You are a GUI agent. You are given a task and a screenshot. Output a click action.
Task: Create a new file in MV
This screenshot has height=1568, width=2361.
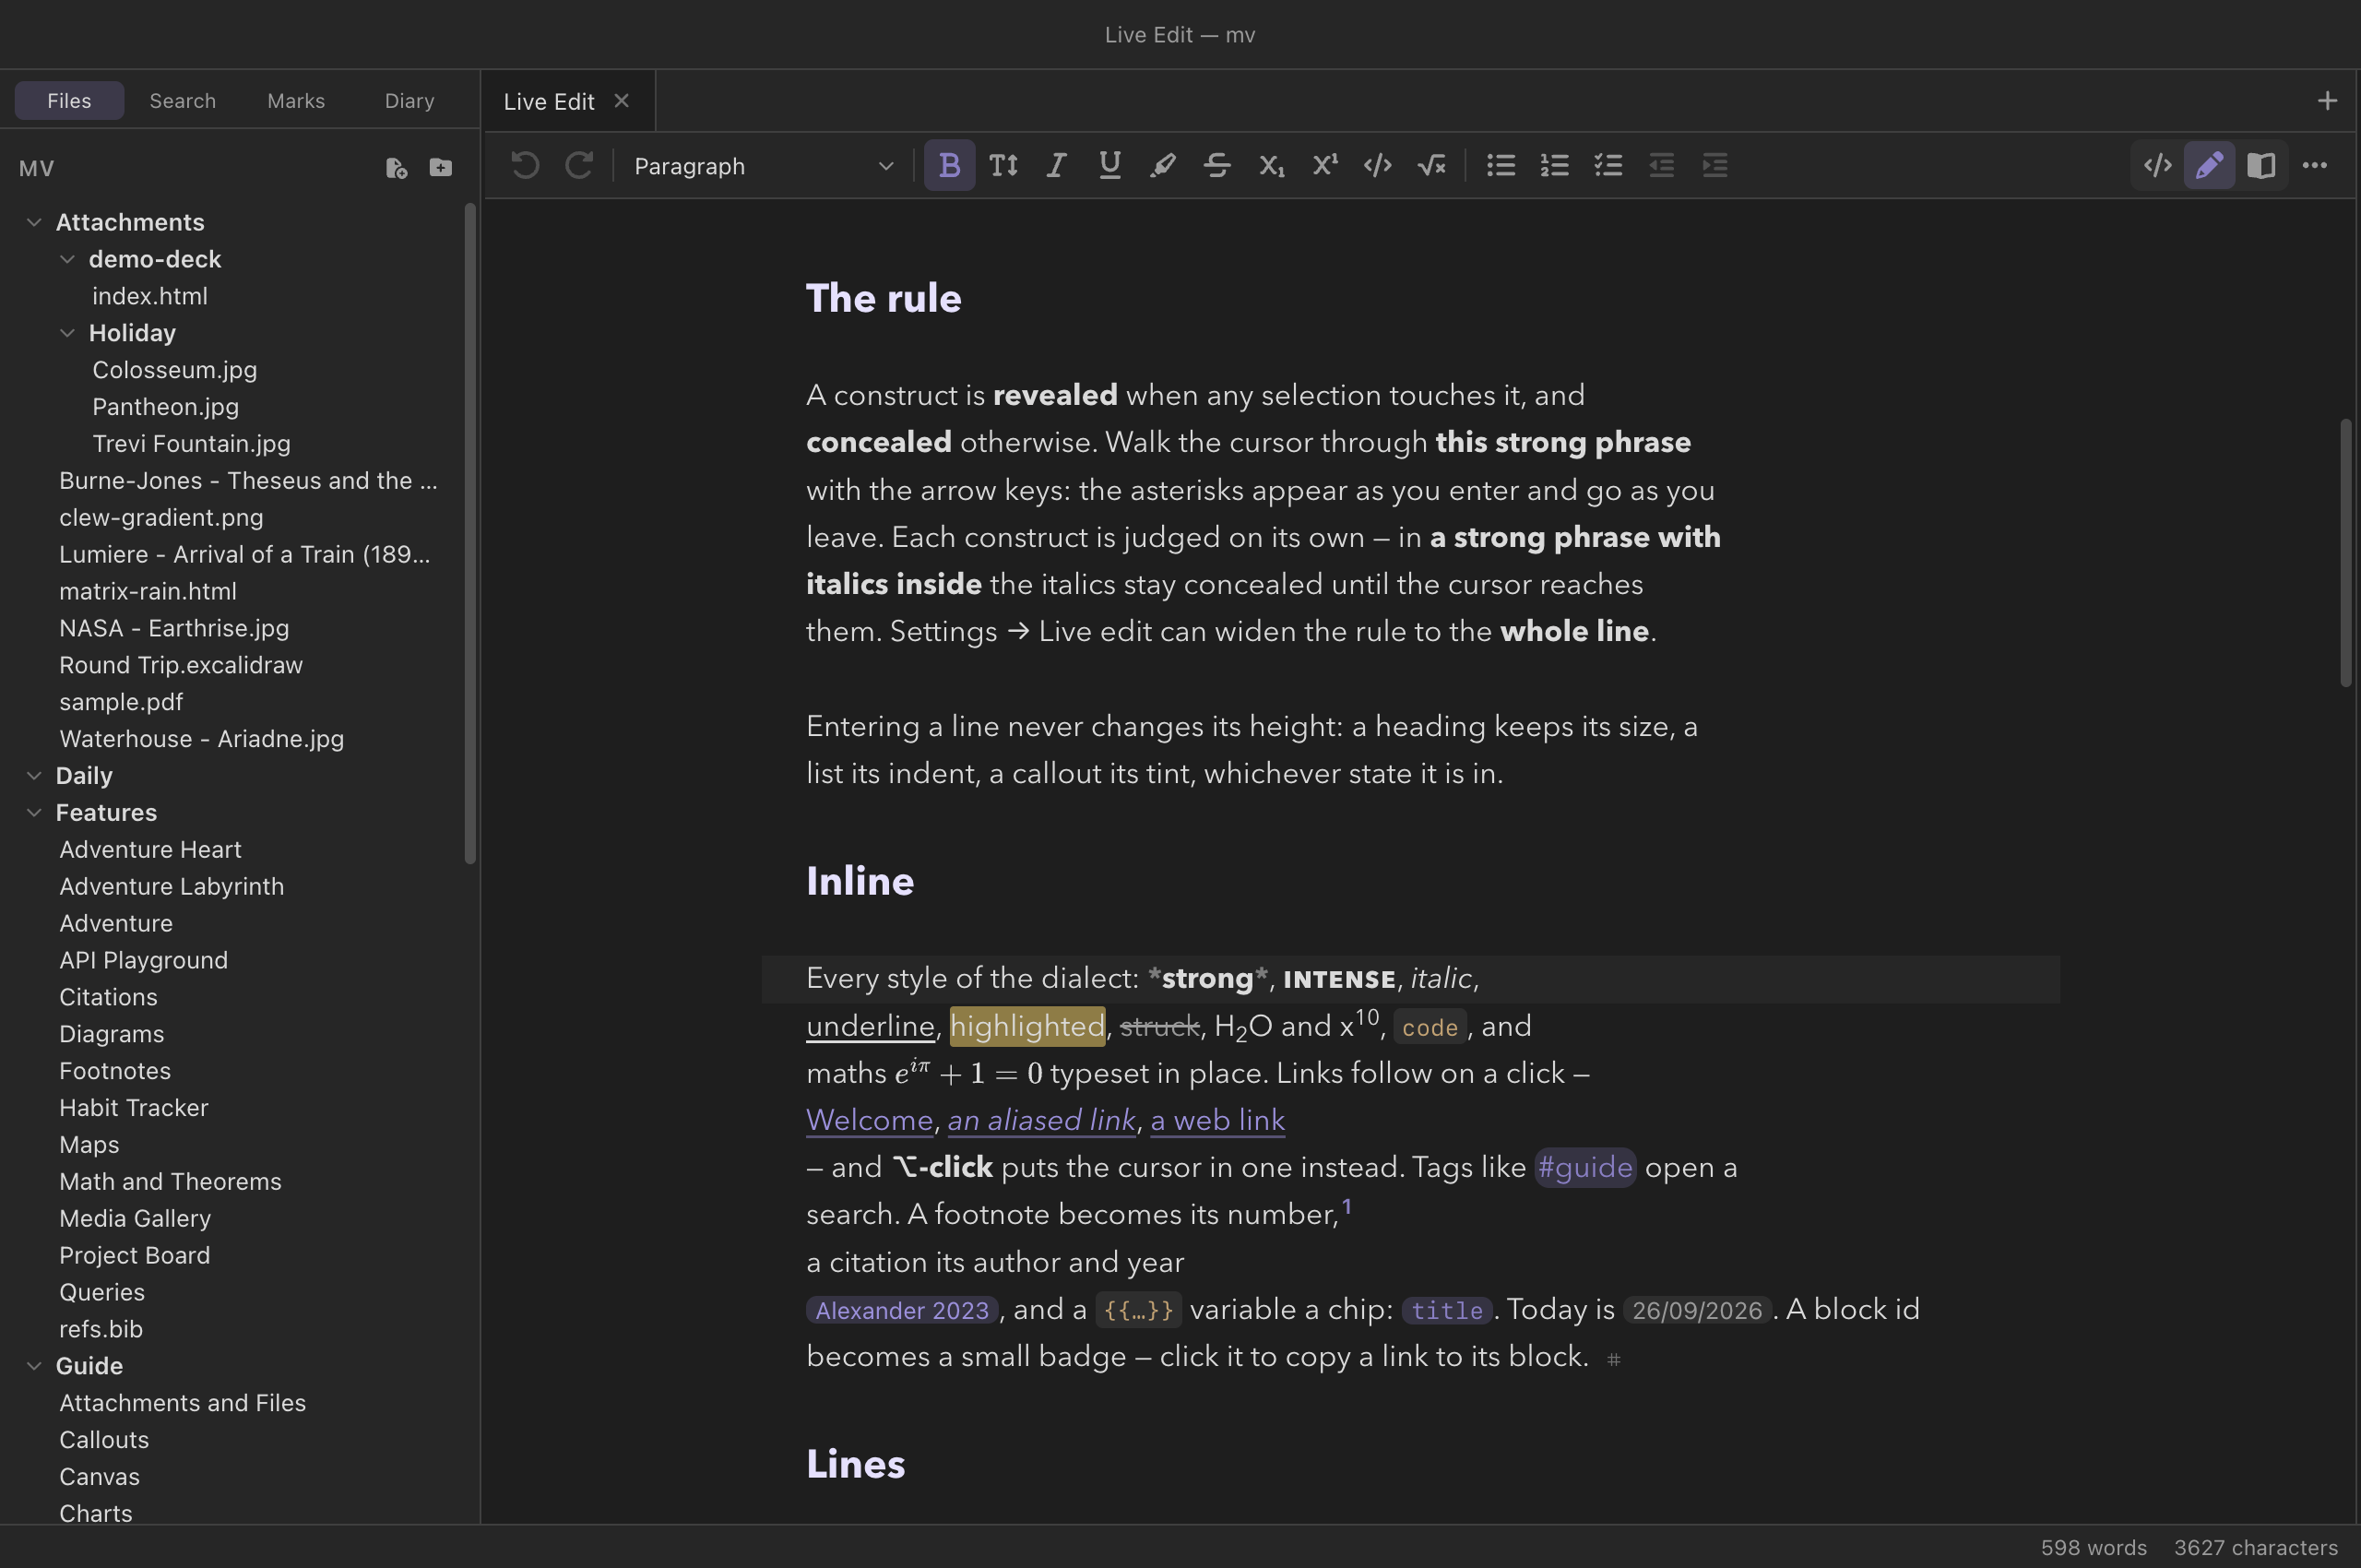396,168
